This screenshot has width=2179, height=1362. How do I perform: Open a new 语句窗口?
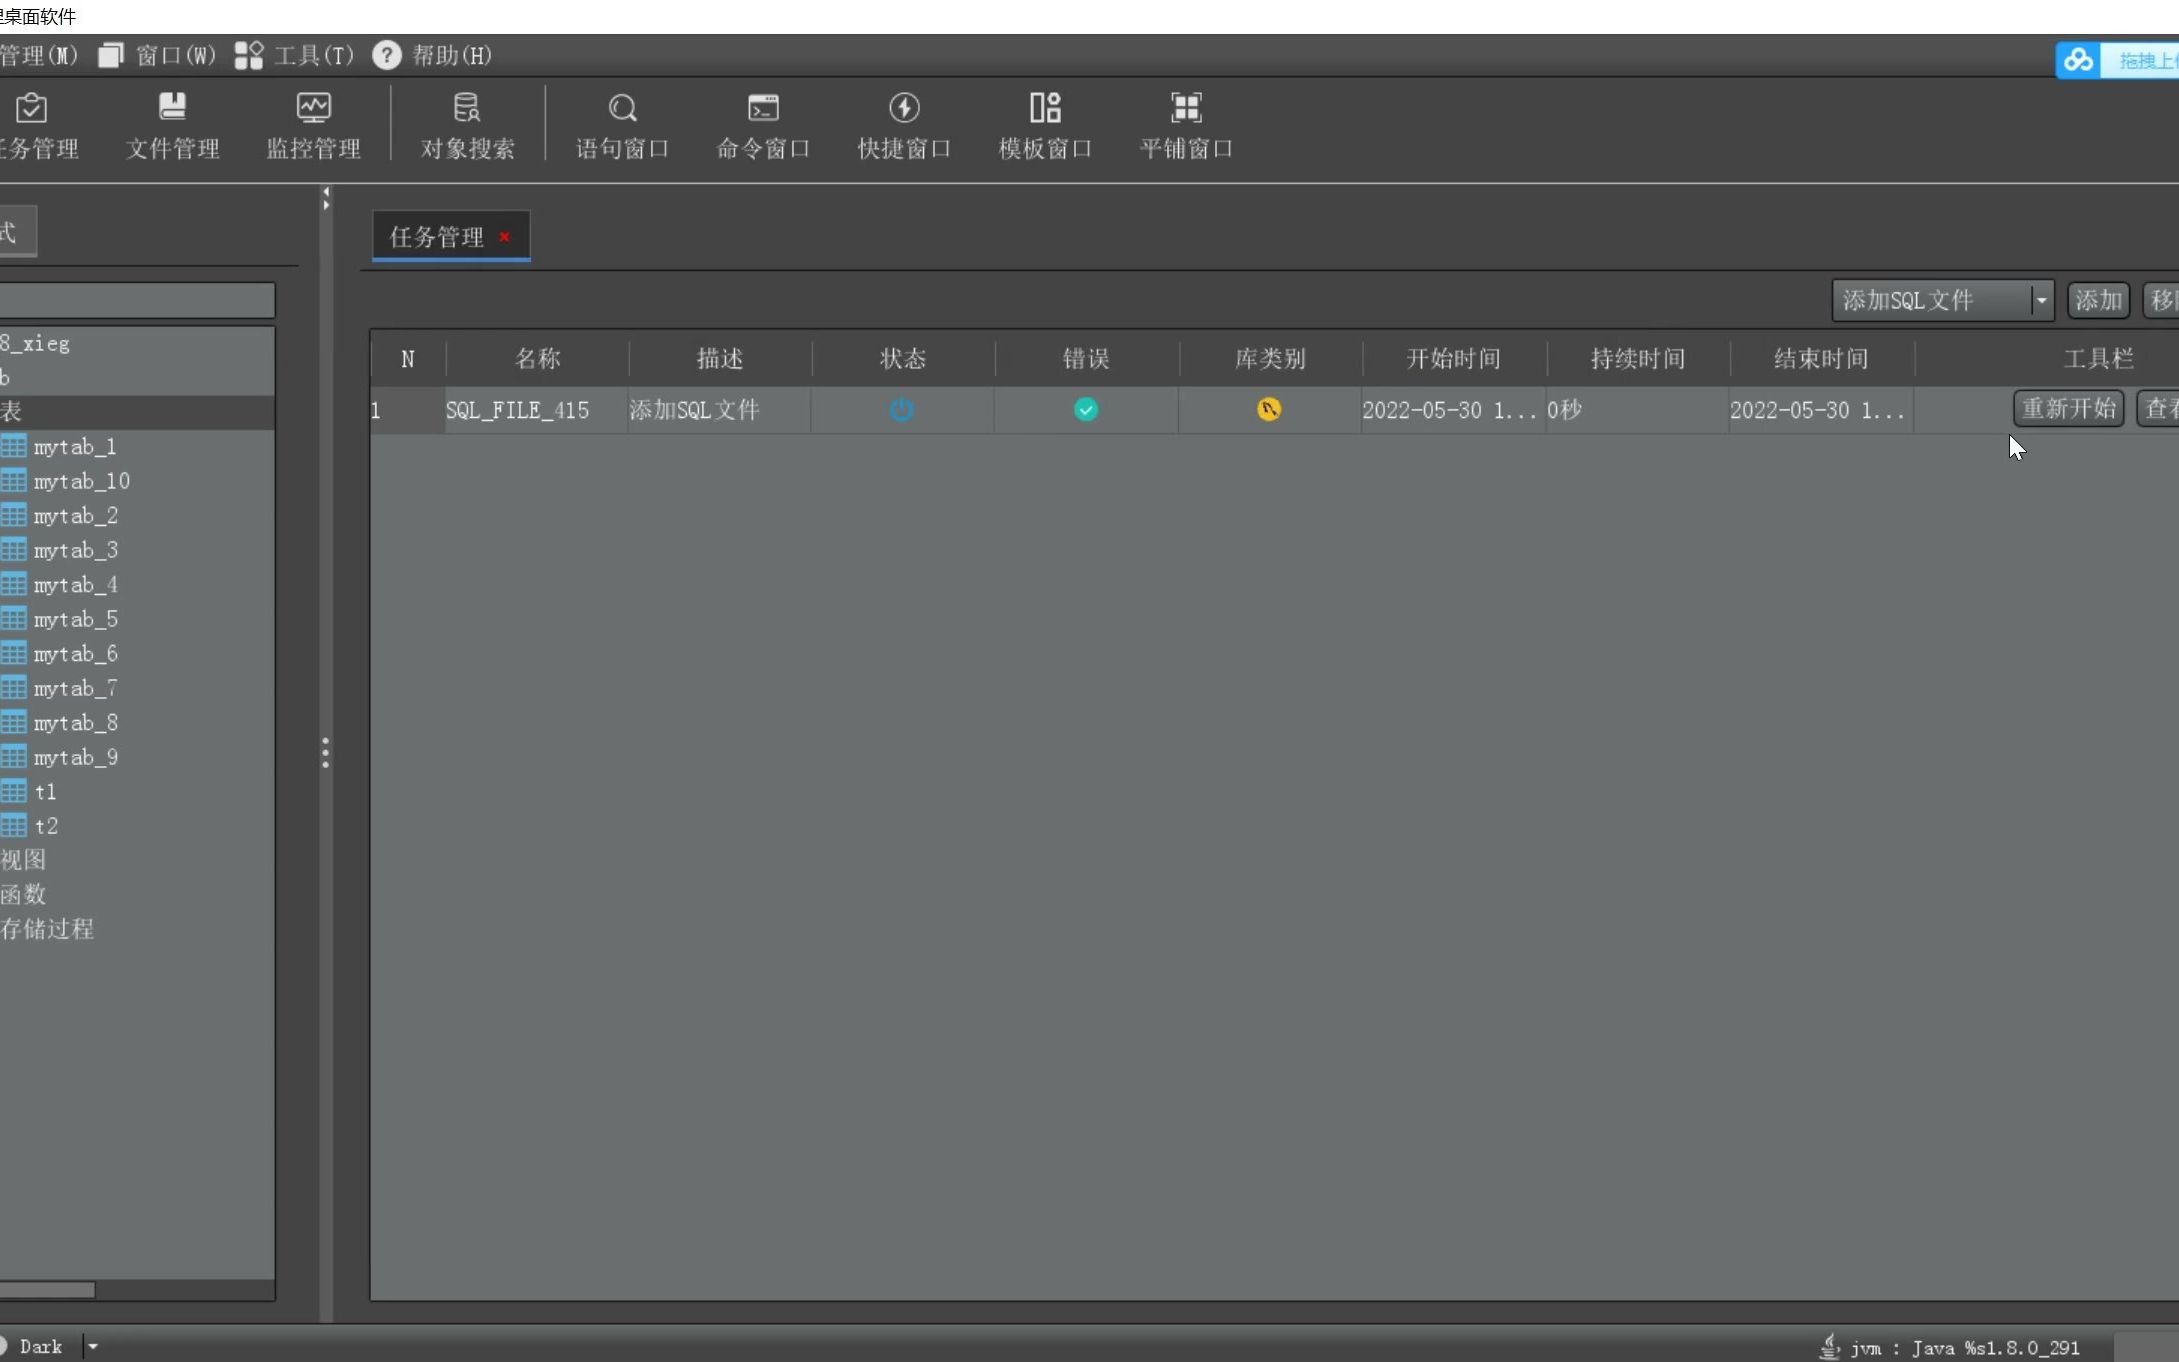tap(621, 123)
